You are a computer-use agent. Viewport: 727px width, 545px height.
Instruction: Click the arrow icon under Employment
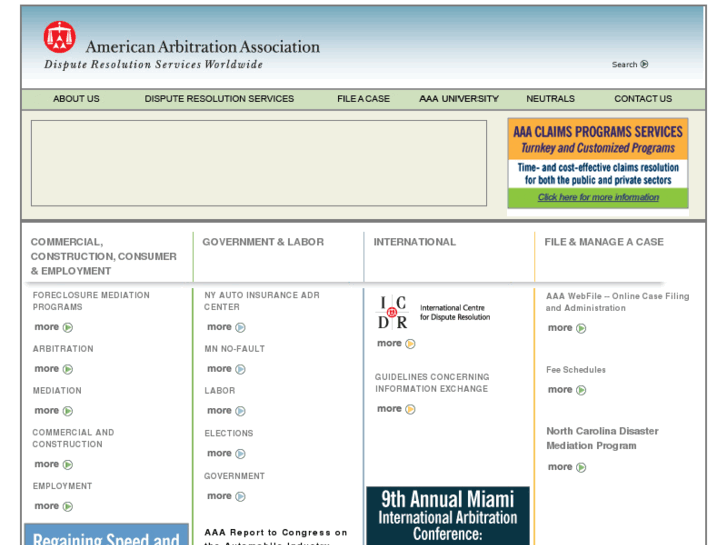(x=68, y=507)
